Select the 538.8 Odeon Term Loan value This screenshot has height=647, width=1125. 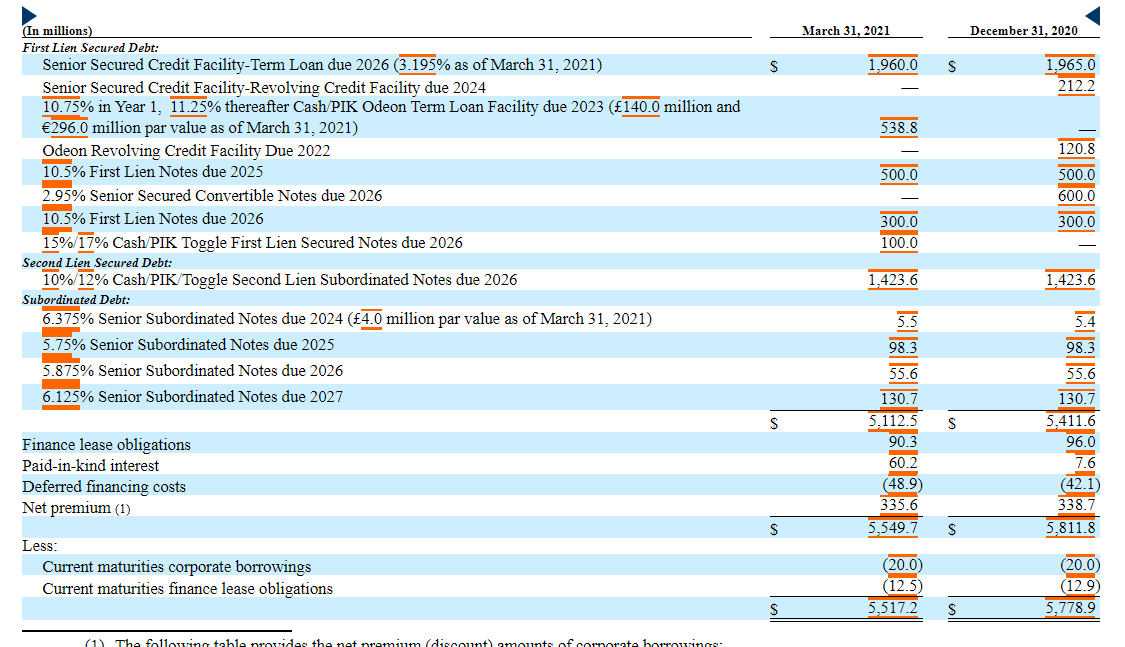tap(900, 128)
